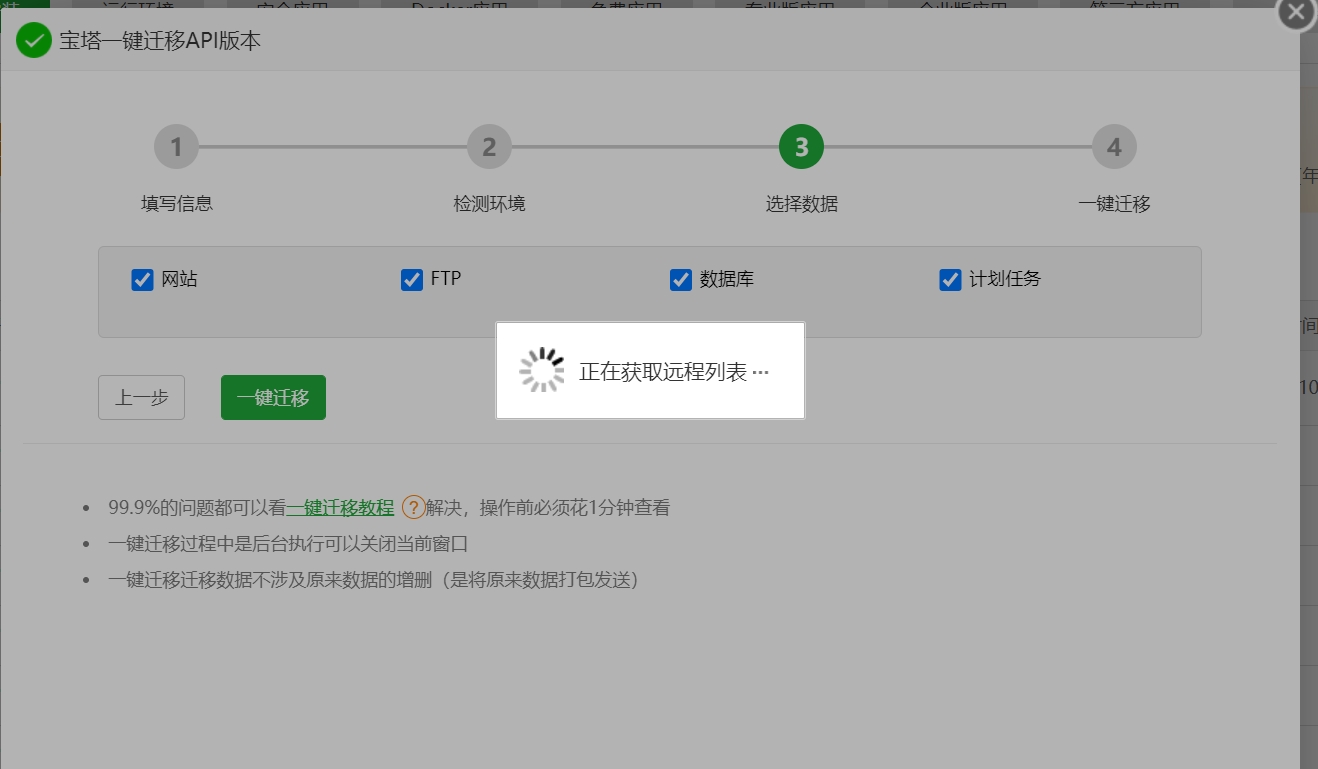This screenshot has width=1318, height=769.
Task: Select step 4 circle 一键迁移
Action: 1114,147
